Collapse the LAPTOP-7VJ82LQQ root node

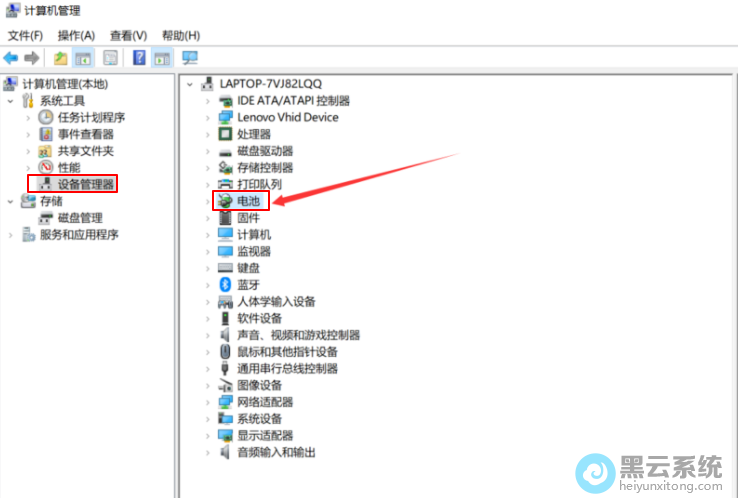(x=191, y=84)
